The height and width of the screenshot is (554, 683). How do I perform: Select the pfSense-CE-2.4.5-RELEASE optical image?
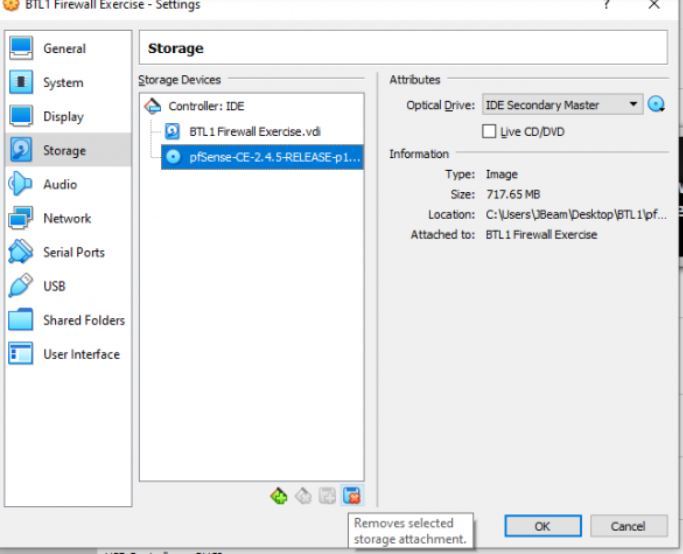pyautogui.click(x=262, y=157)
